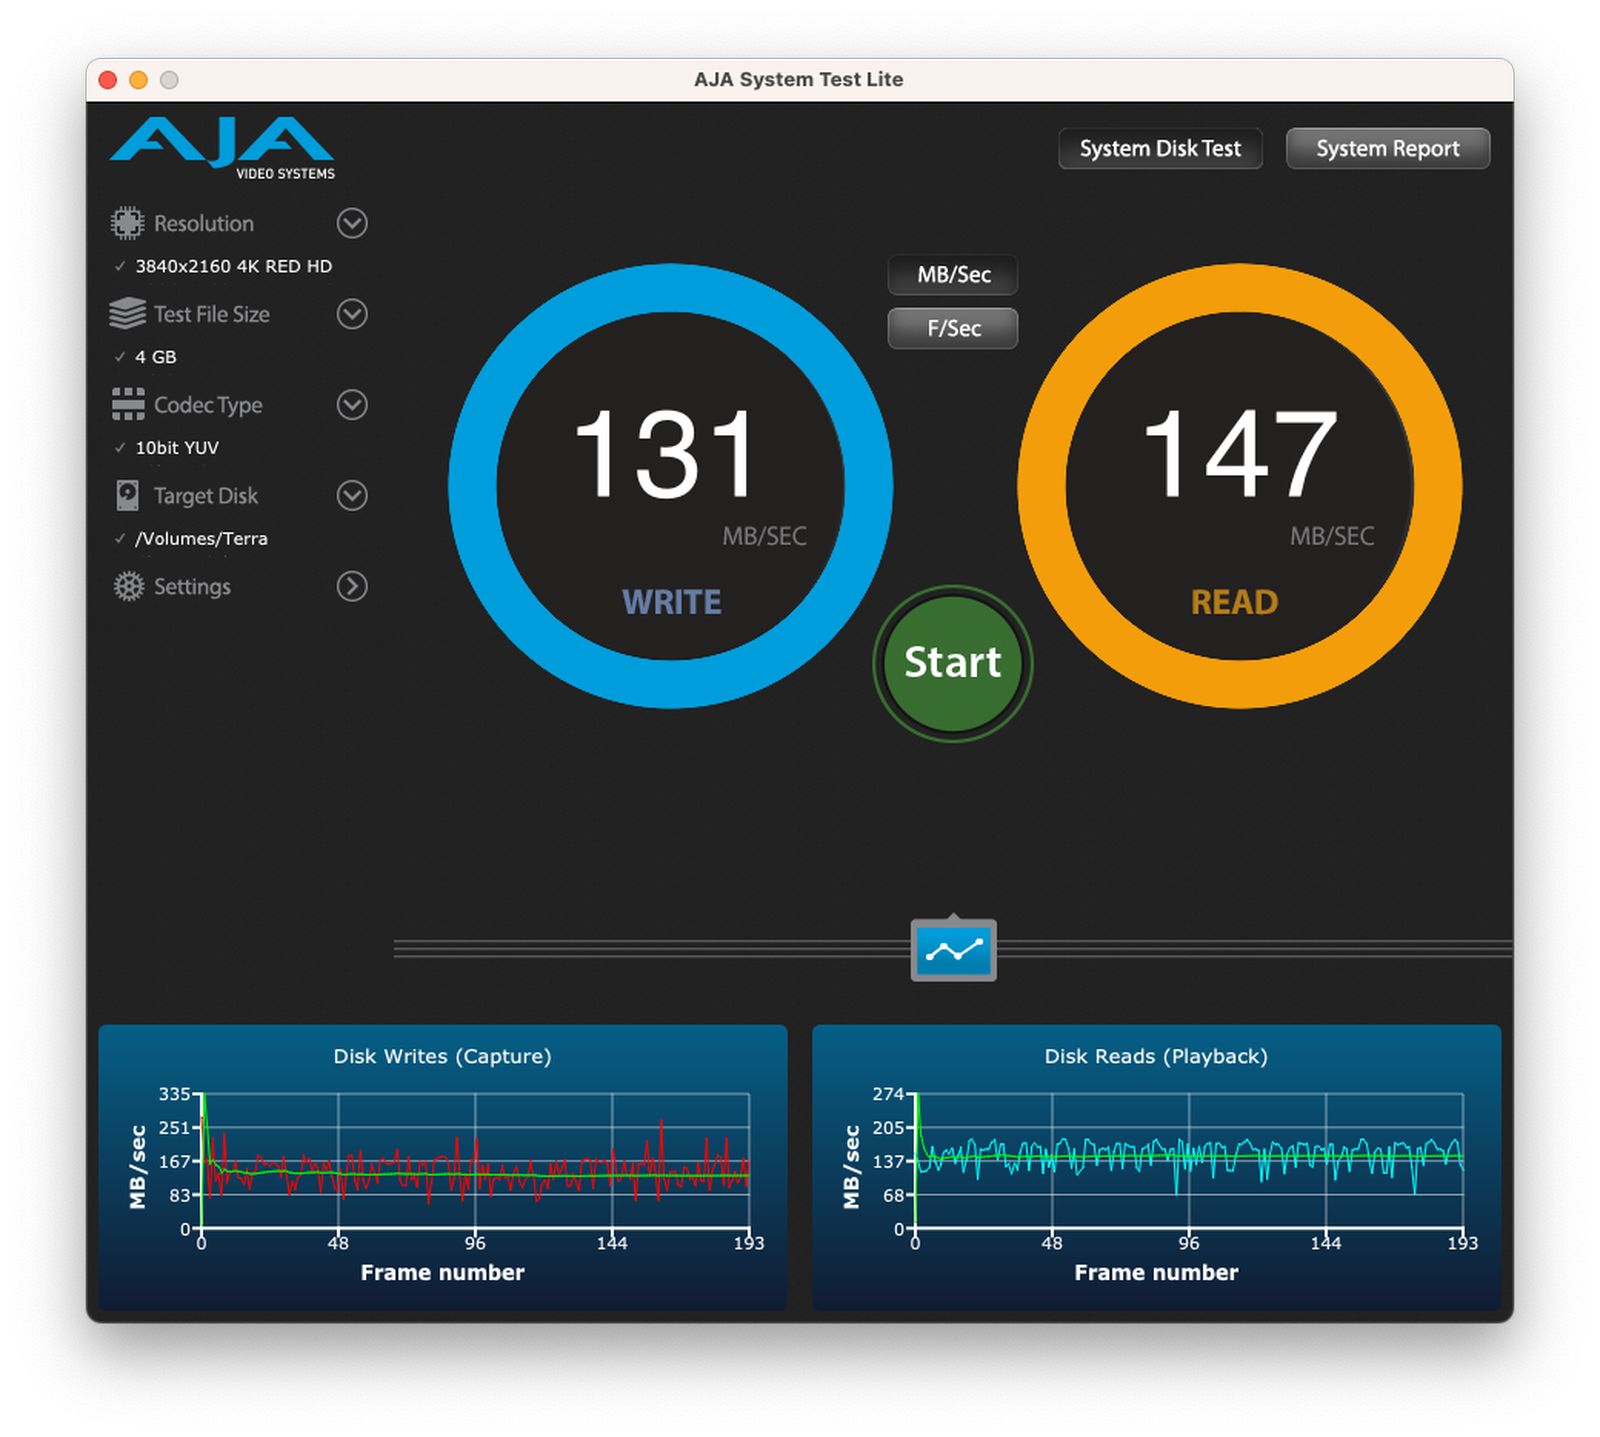Click the READ gauge label
The width and height of the screenshot is (1600, 1437).
pos(1234,602)
